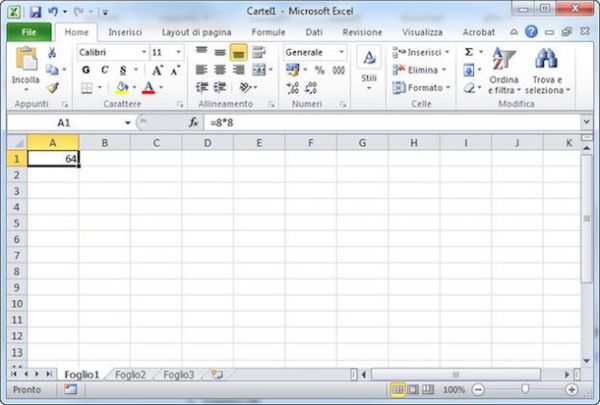Click the Fill down icon
Image resolution: width=600 pixels, height=405 pixels.
[469, 70]
